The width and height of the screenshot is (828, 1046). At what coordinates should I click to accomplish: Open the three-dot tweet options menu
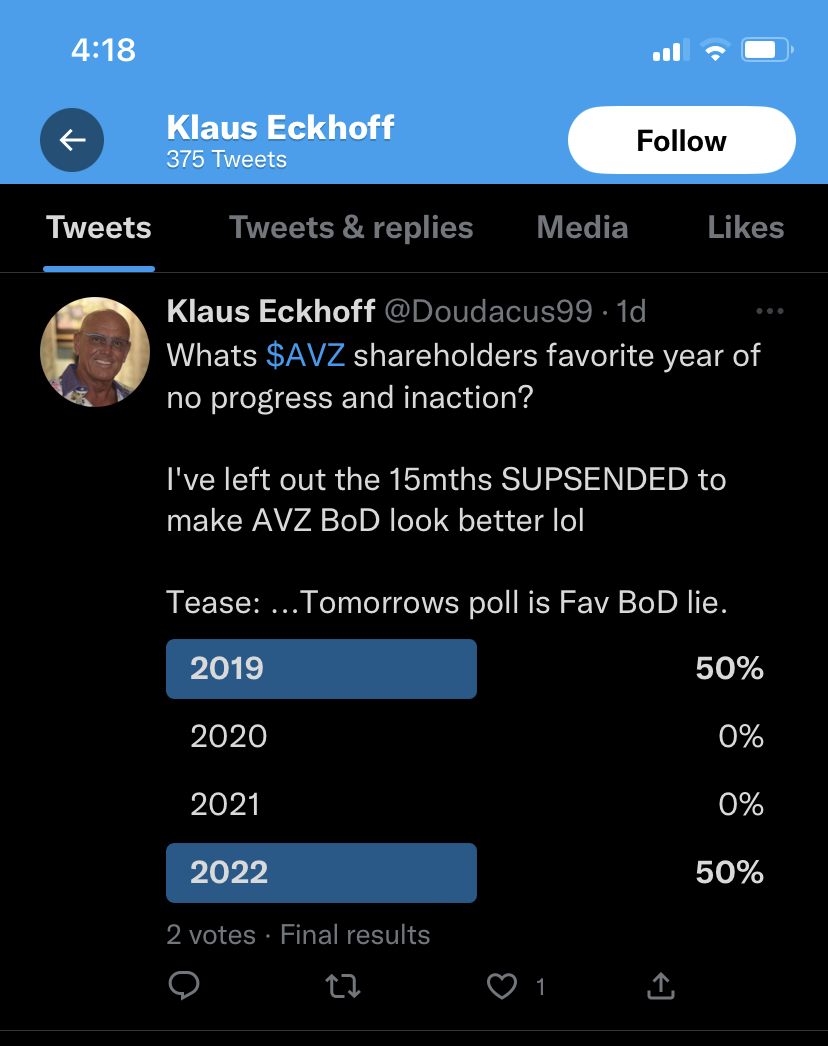pyautogui.click(x=770, y=312)
